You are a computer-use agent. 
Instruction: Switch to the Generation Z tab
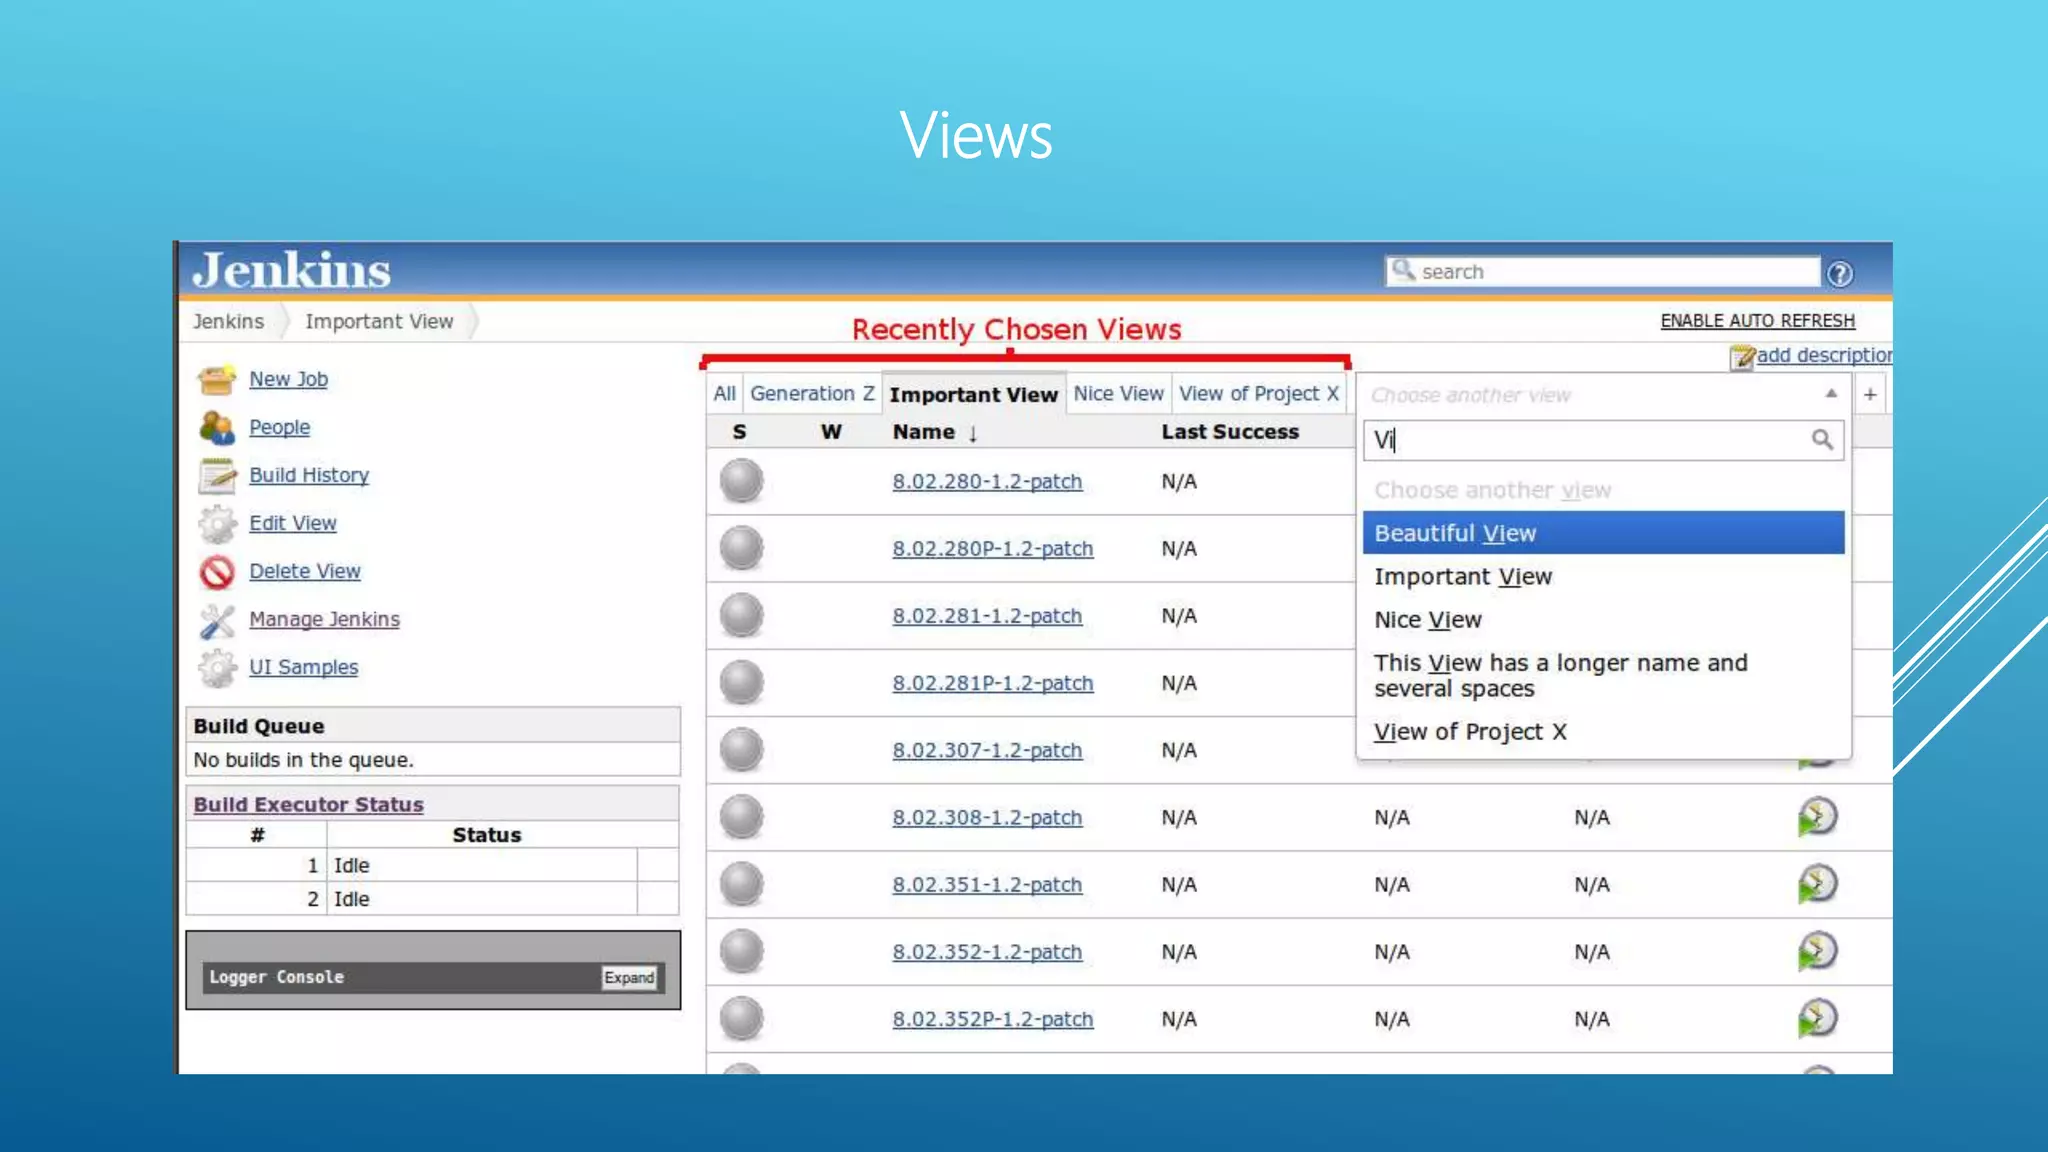[x=812, y=394]
